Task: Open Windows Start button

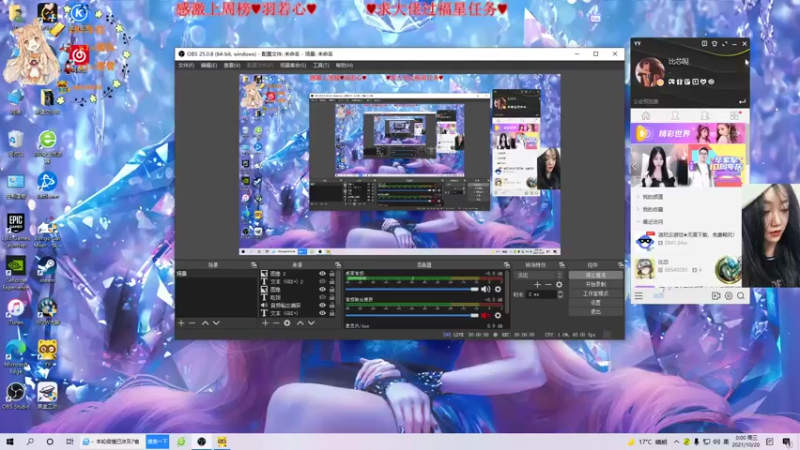Action: (x=10, y=441)
